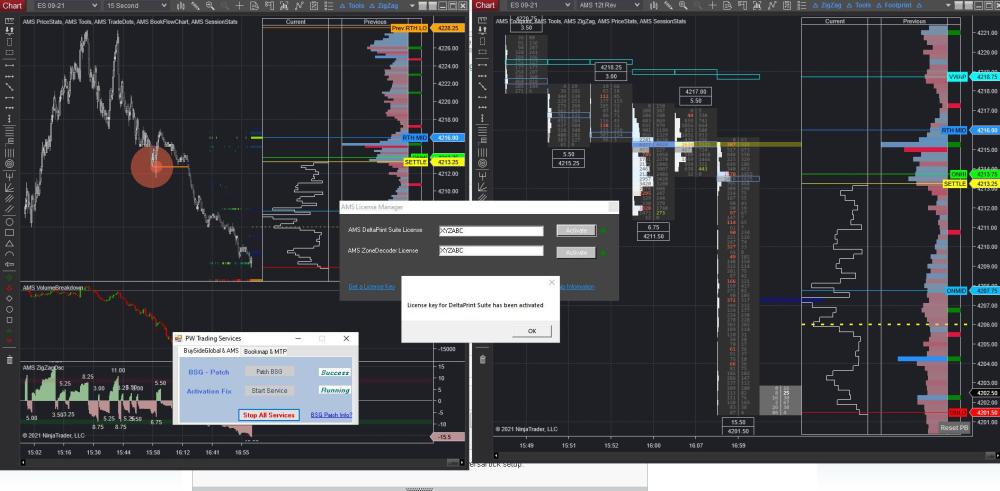Expand the 15 Second interval dropdown

pyautogui.click(x=134, y=6)
